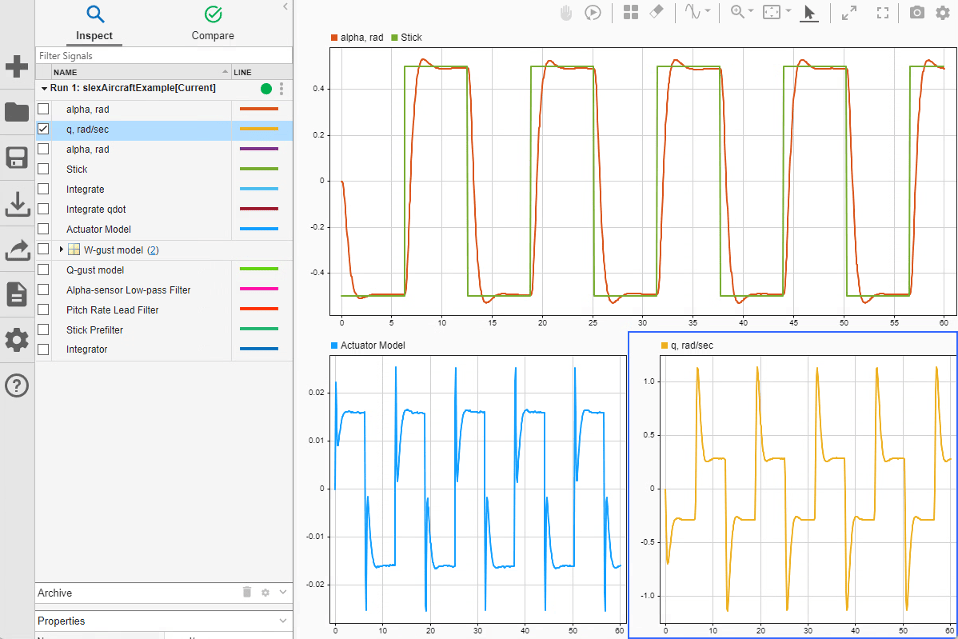Click the Save disk icon in sidebar
The height and width of the screenshot is (639, 958).
(x=16, y=158)
